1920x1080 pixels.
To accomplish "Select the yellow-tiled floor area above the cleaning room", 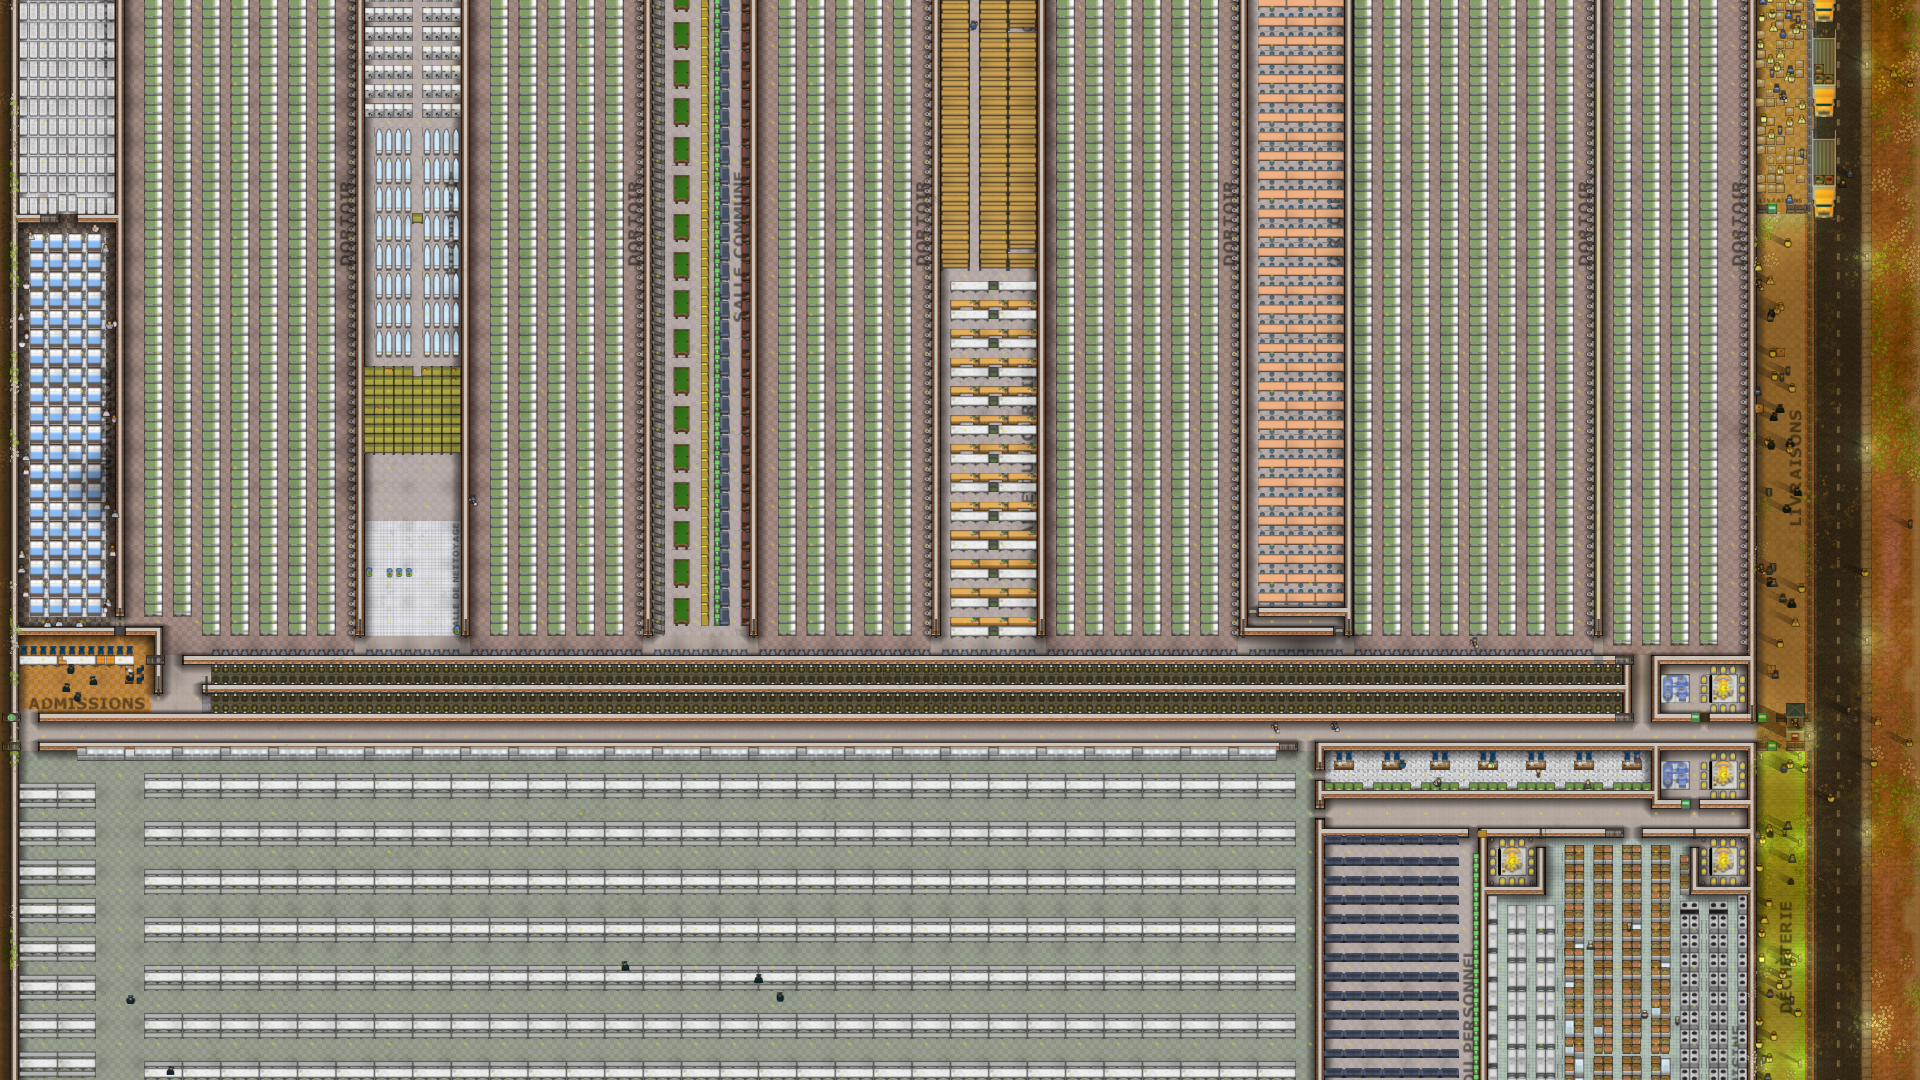I will point(412,410).
